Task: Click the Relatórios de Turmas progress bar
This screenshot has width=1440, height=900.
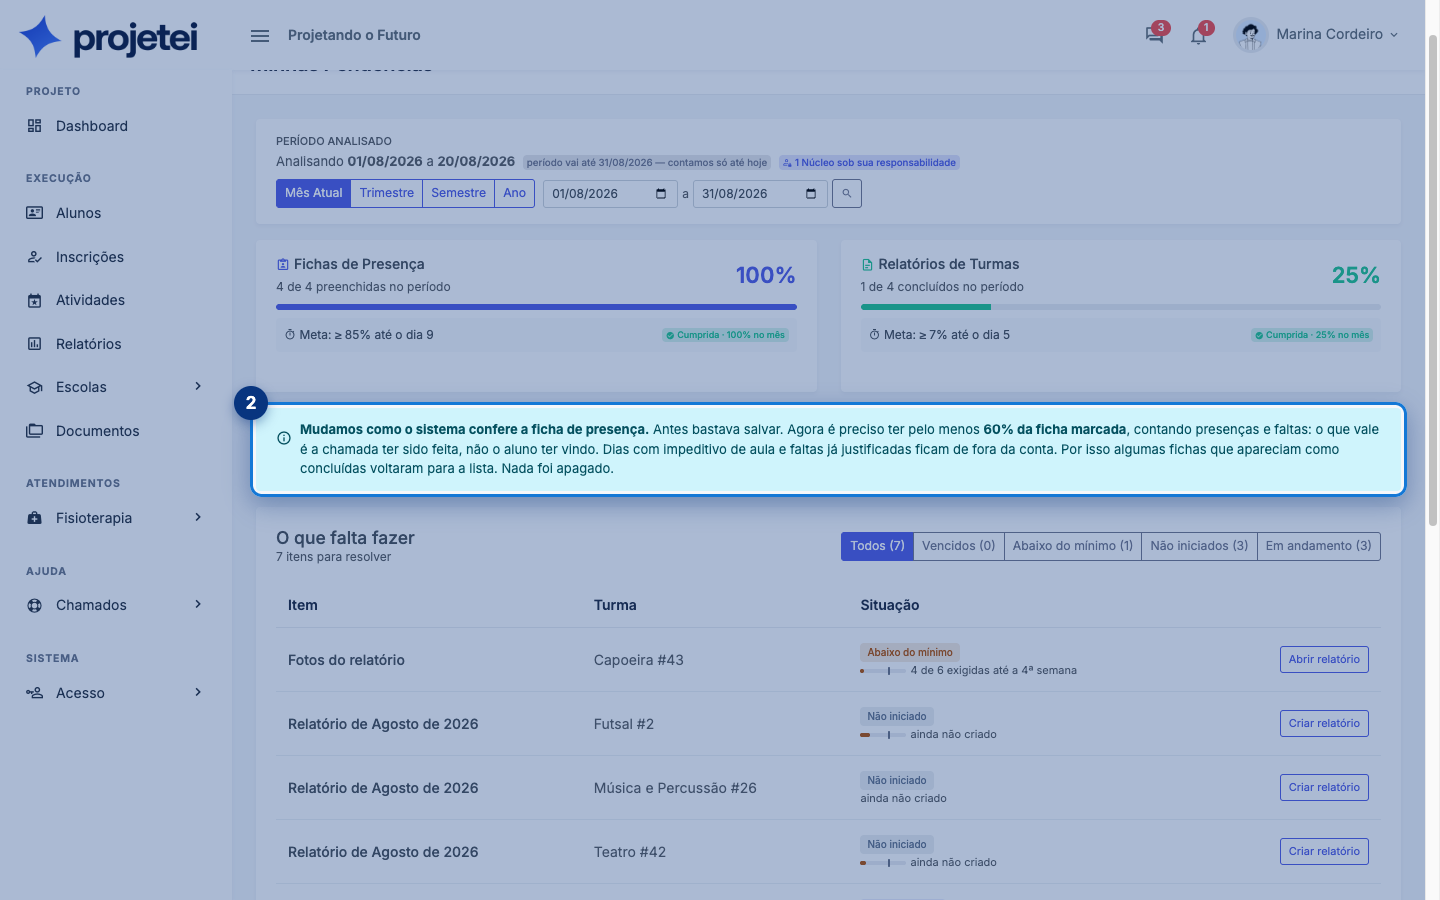Action: click(x=1120, y=307)
